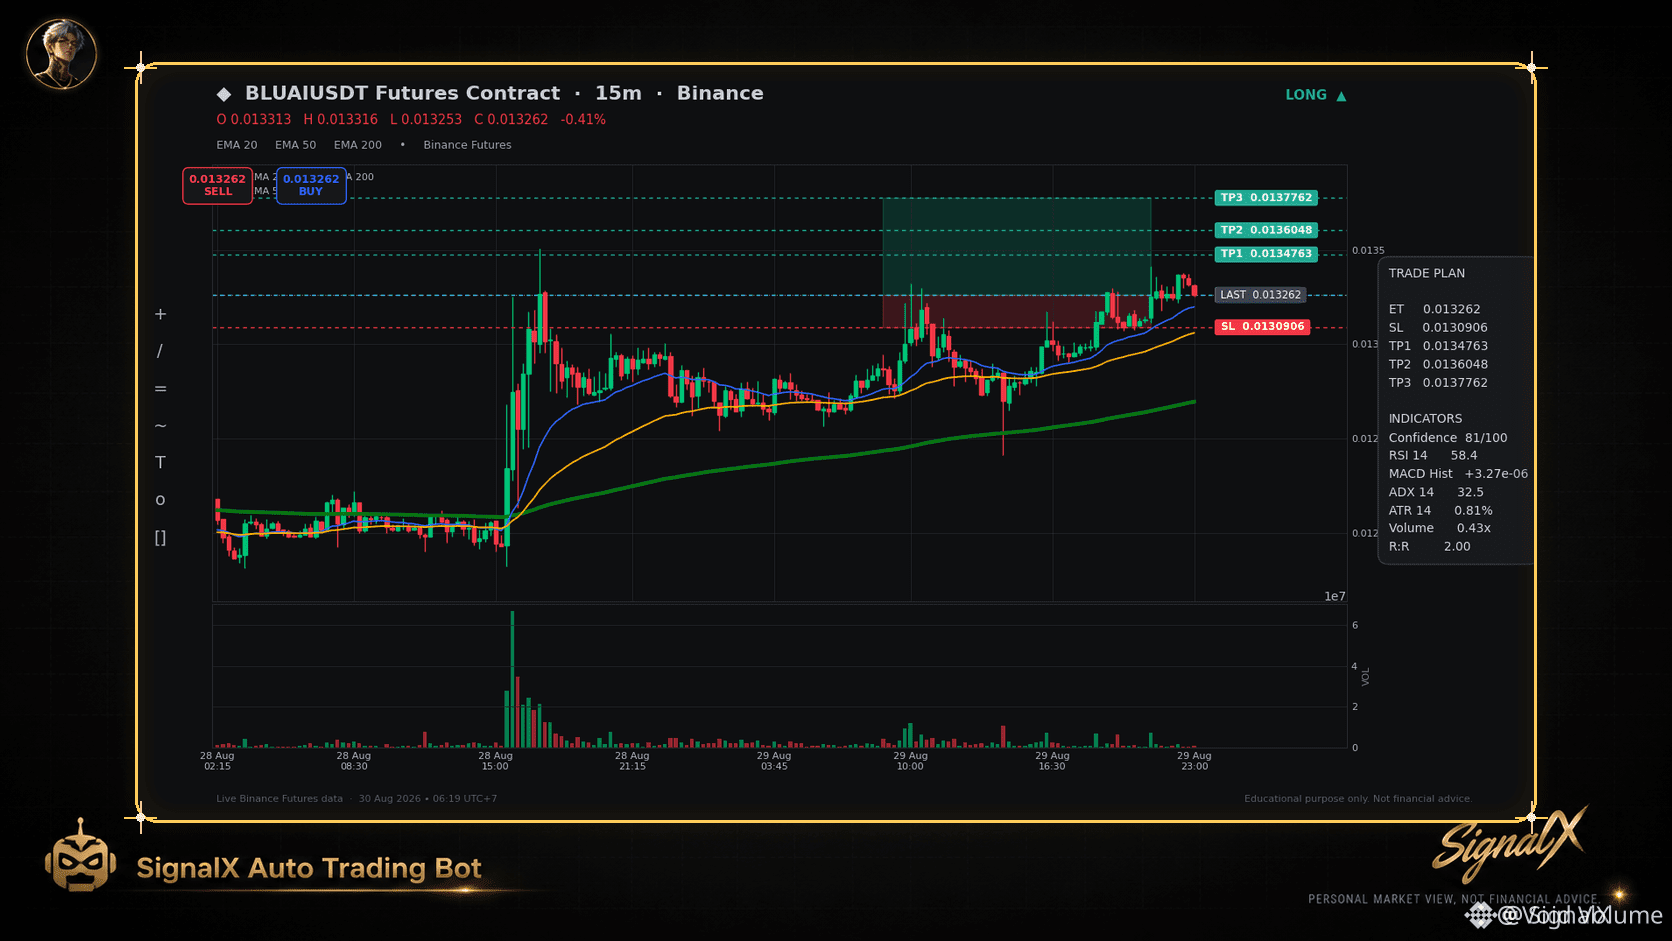
Task: Click the TRADE PLAN heading
Action: pos(1427,273)
